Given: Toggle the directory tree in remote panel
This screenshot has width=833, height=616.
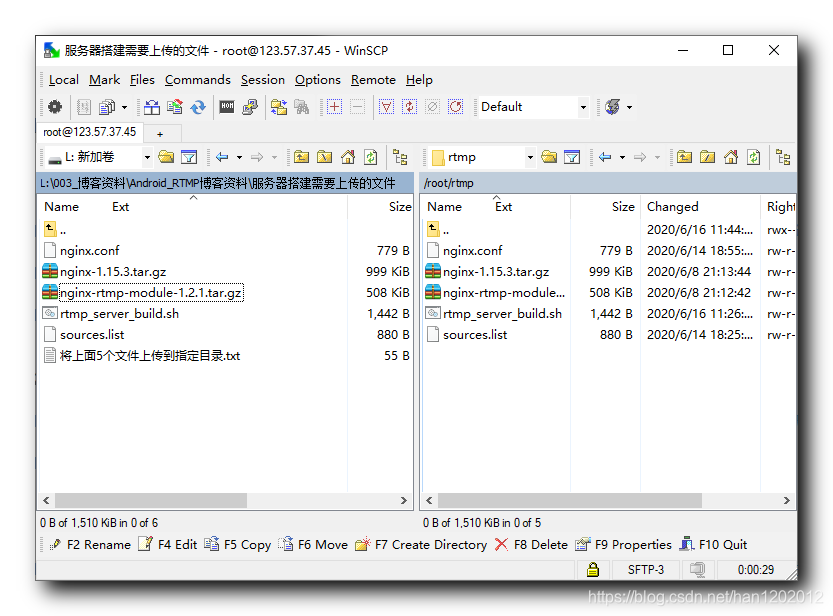Looking at the screenshot, I should [x=783, y=157].
